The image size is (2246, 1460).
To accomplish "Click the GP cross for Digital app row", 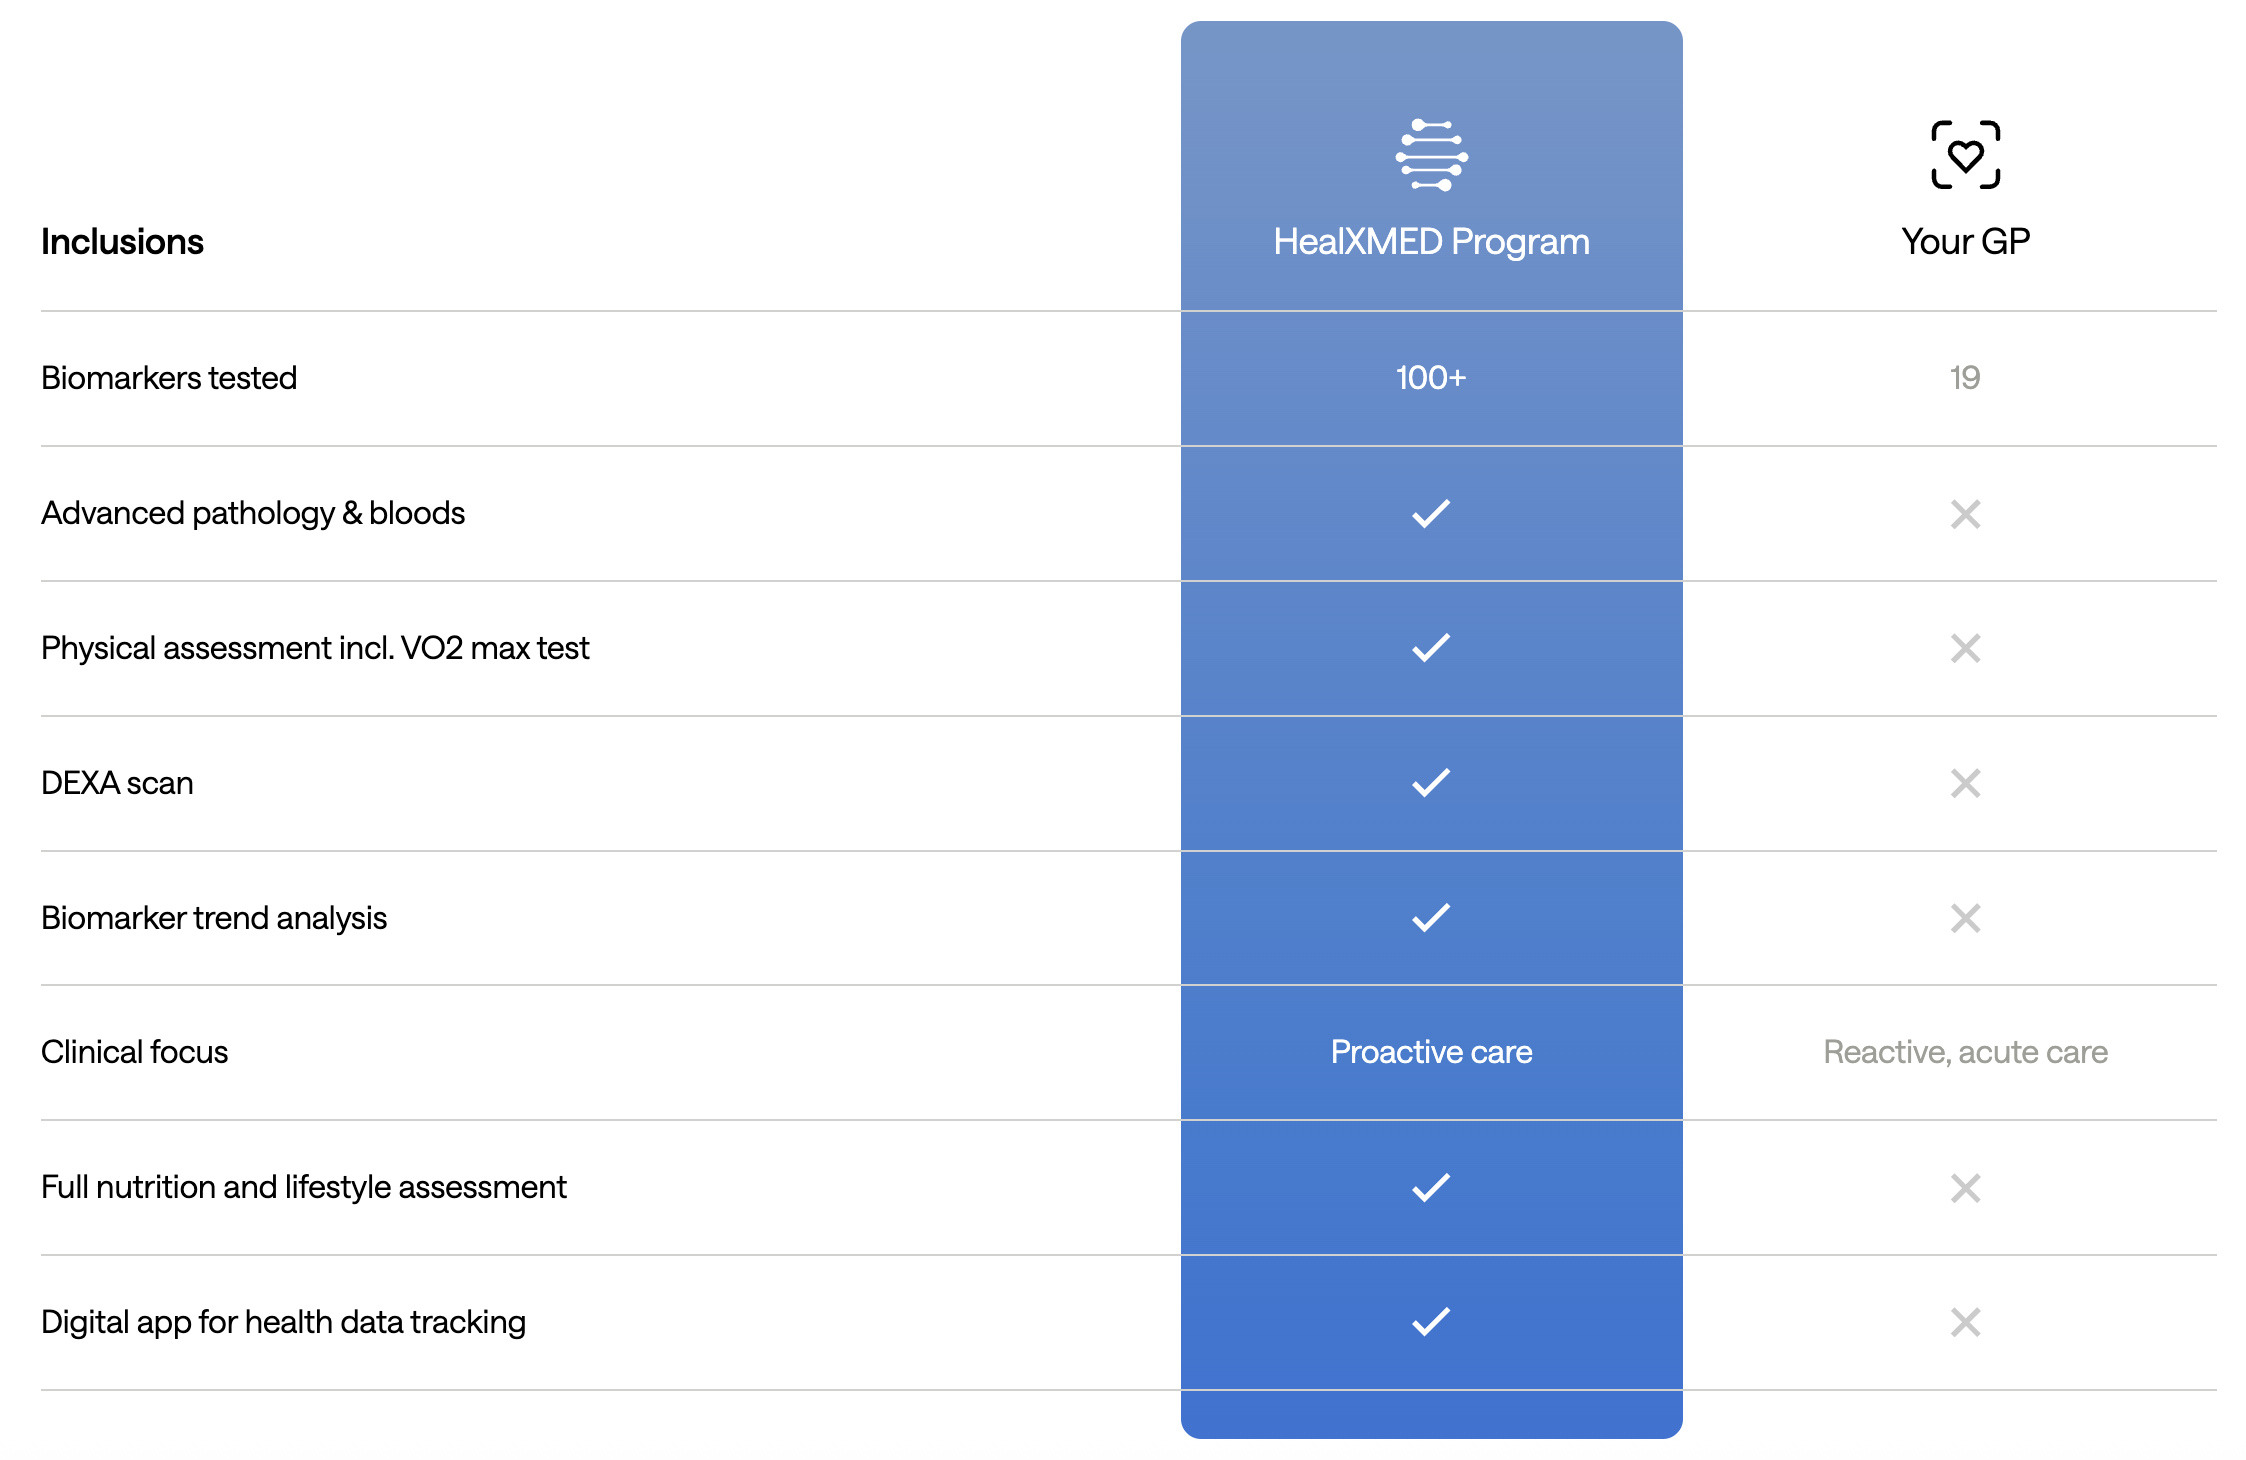I will (1965, 1322).
